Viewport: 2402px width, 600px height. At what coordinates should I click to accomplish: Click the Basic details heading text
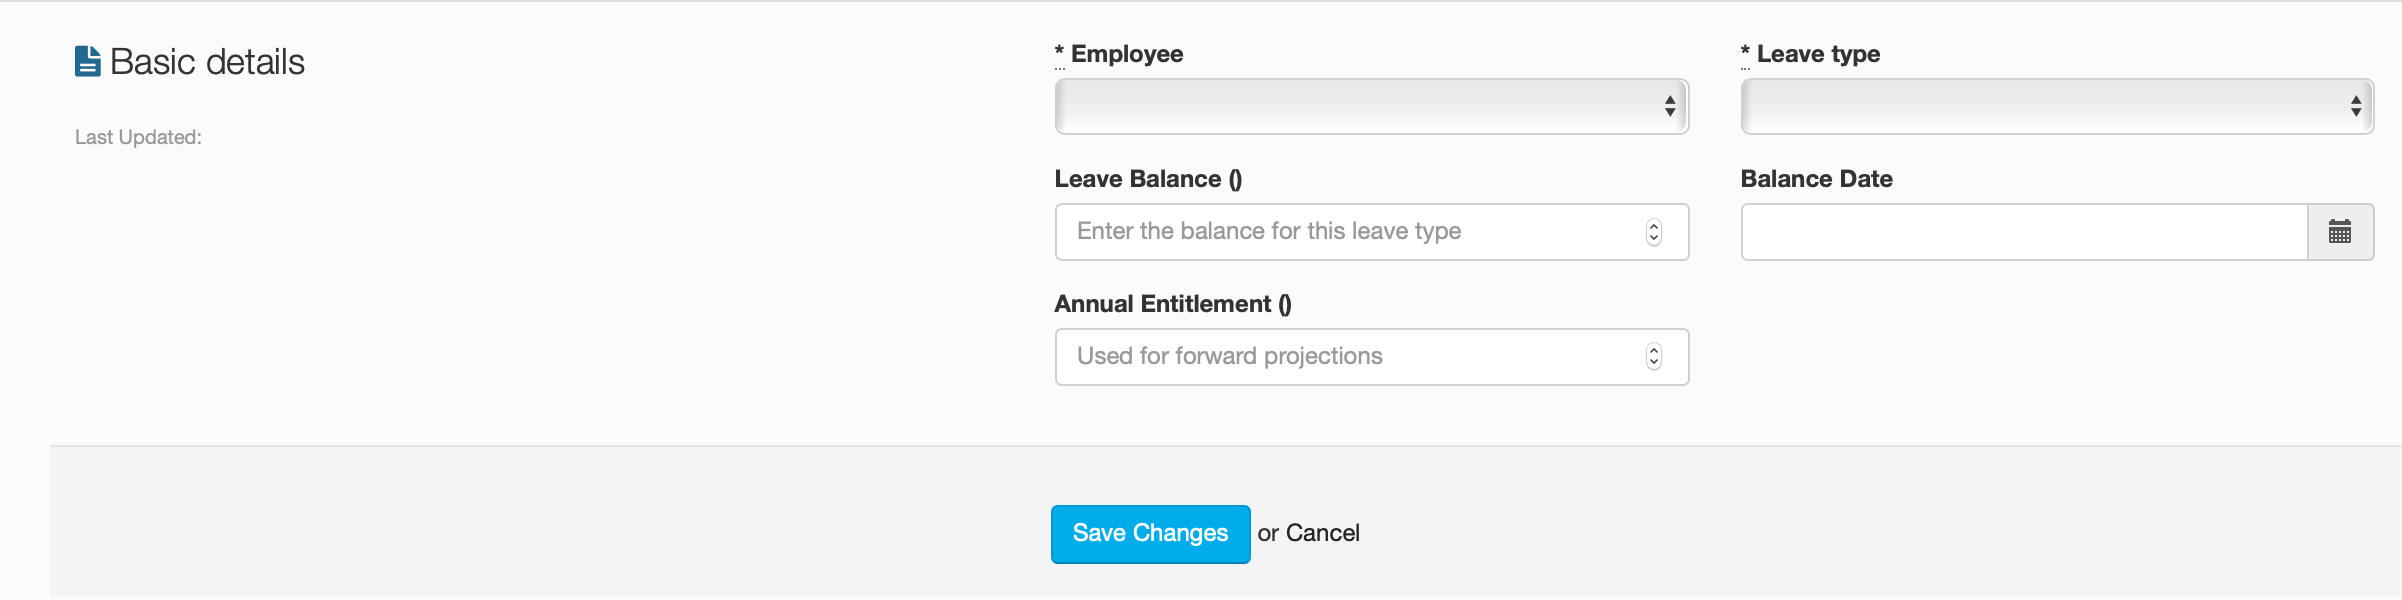[x=207, y=62]
